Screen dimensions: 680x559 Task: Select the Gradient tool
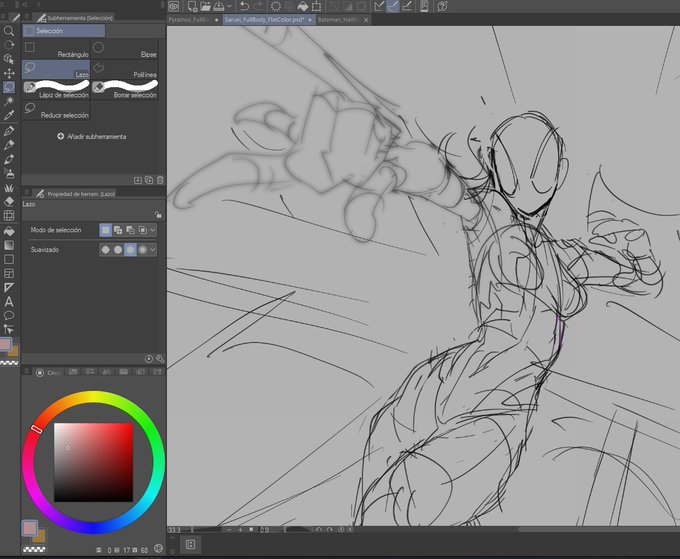(9, 245)
